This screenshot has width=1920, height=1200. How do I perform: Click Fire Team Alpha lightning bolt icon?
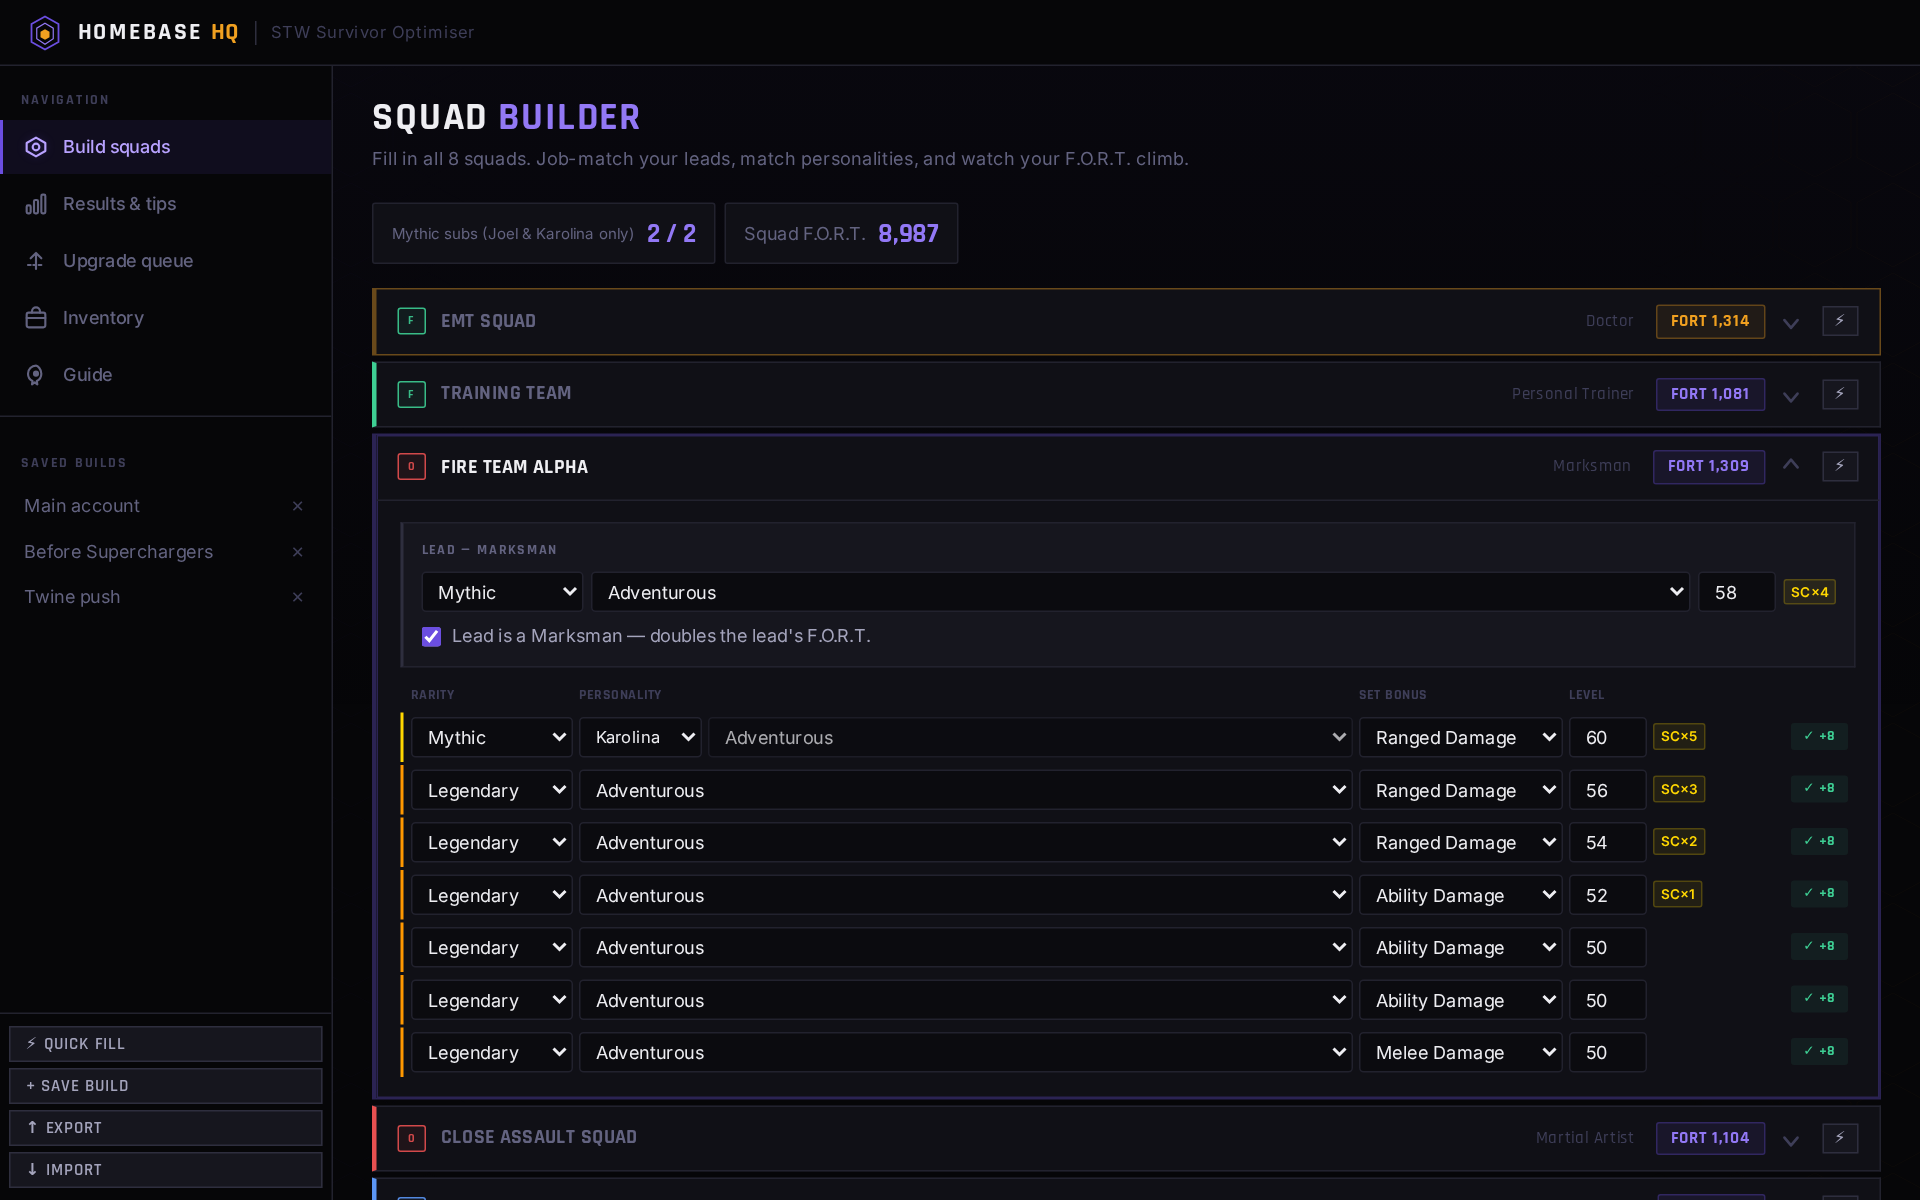tap(1840, 466)
